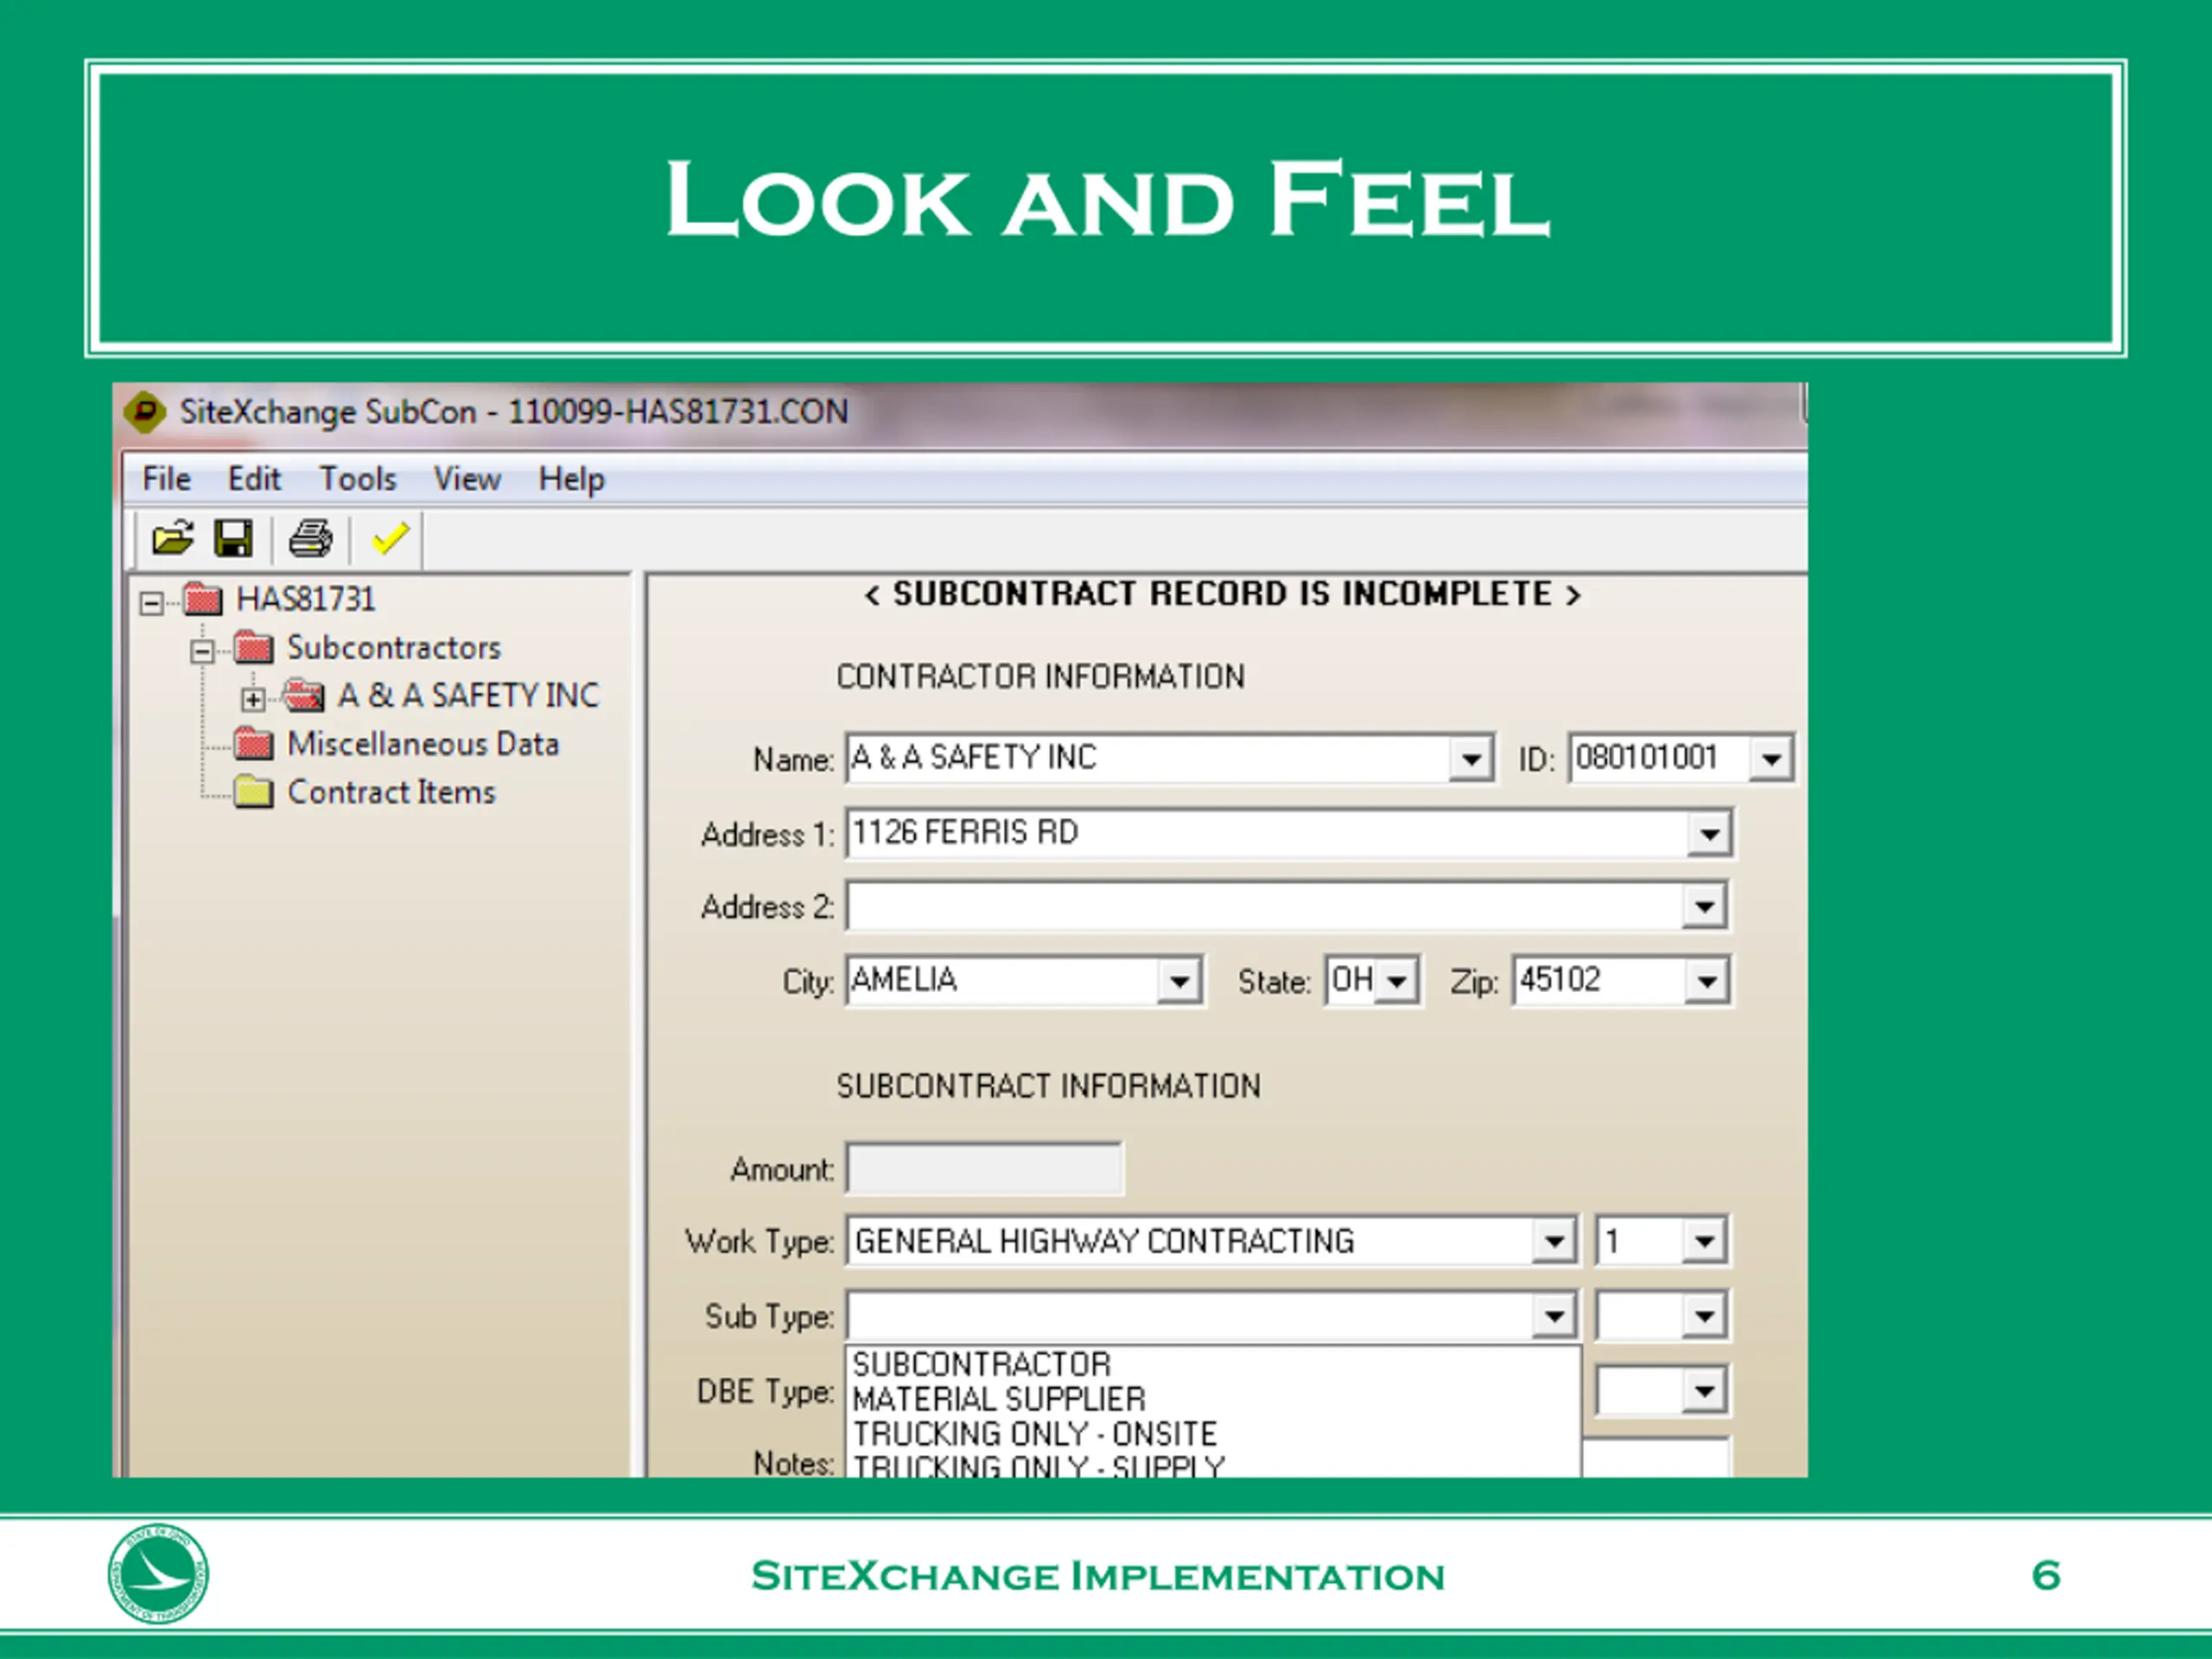Click the Contract Items yellow folder icon
Image resolution: width=2212 pixels, height=1659 pixels.
pyautogui.click(x=254, y=791)
